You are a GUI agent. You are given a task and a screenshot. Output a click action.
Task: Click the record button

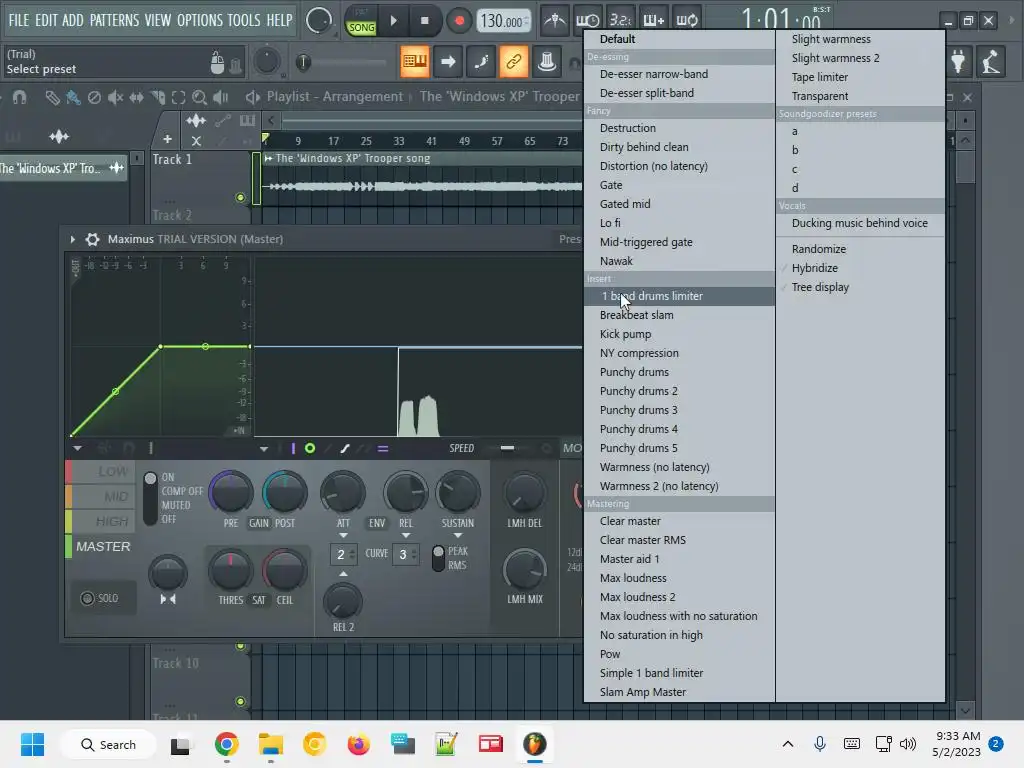coord(459,21)
